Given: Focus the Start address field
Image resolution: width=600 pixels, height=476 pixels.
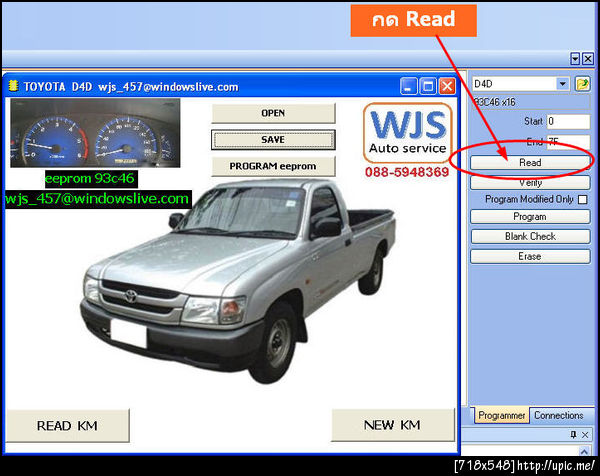Looking at the screenshot, I should [568, 122].
